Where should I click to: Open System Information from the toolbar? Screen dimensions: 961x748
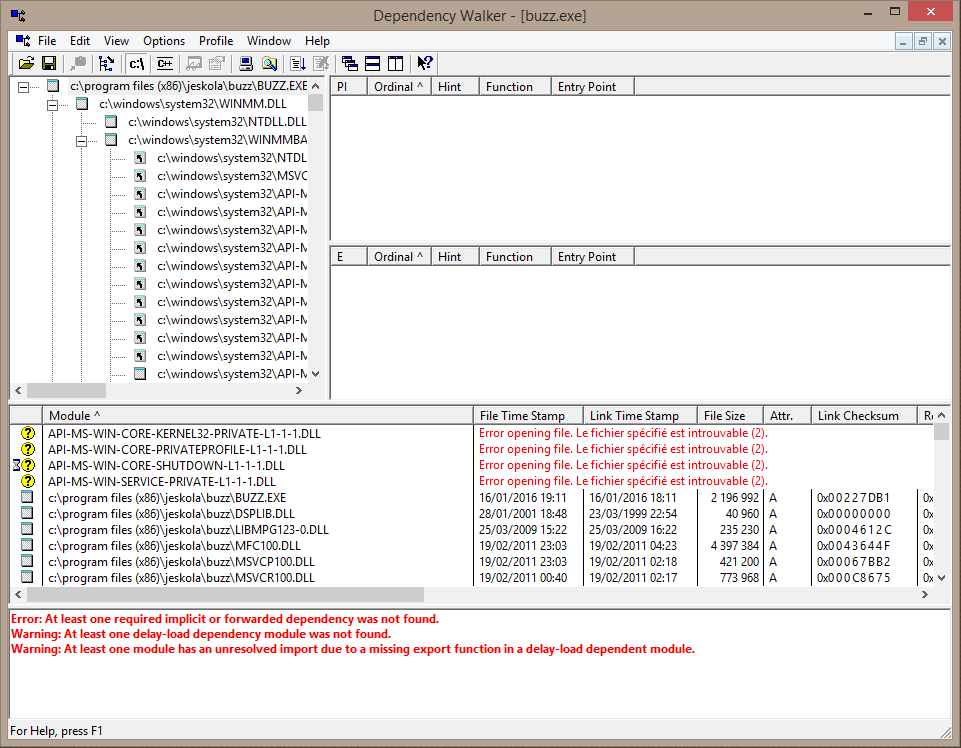point(245,64)
